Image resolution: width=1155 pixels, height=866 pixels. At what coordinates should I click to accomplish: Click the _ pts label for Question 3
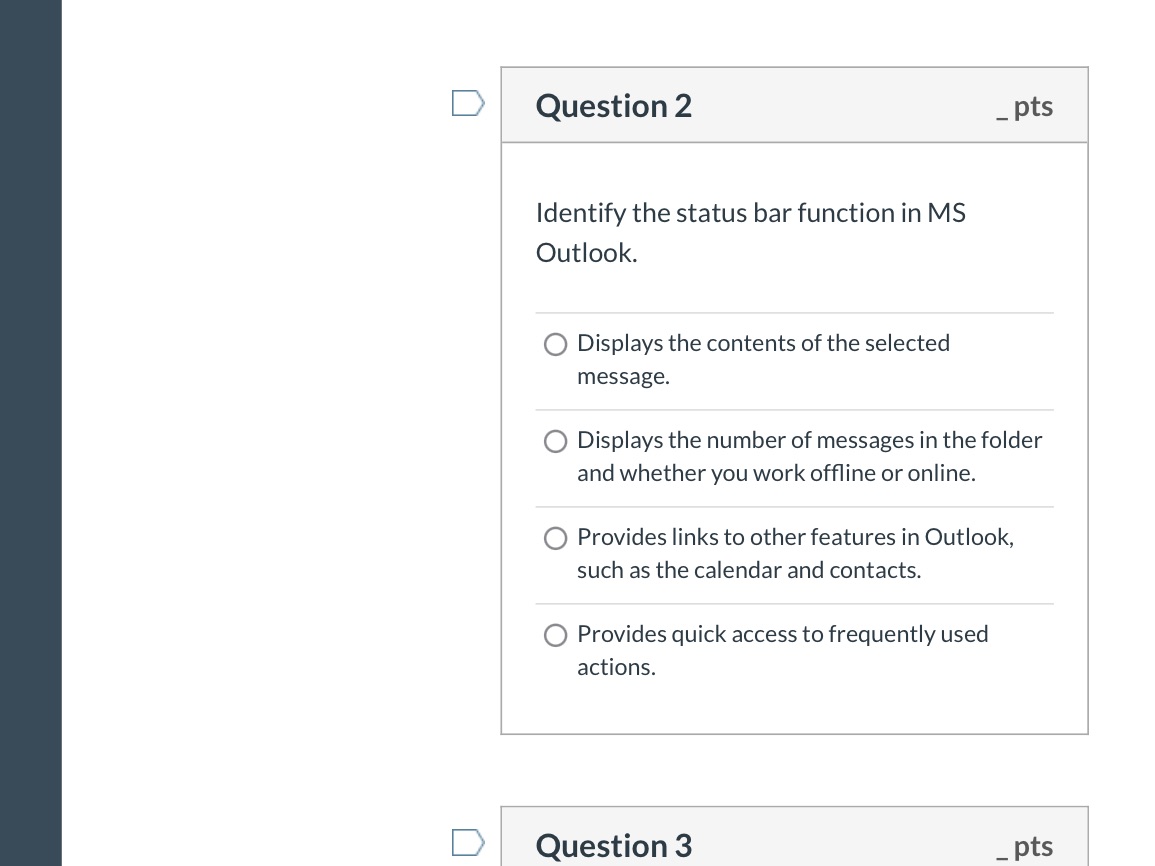[1024, 845]
